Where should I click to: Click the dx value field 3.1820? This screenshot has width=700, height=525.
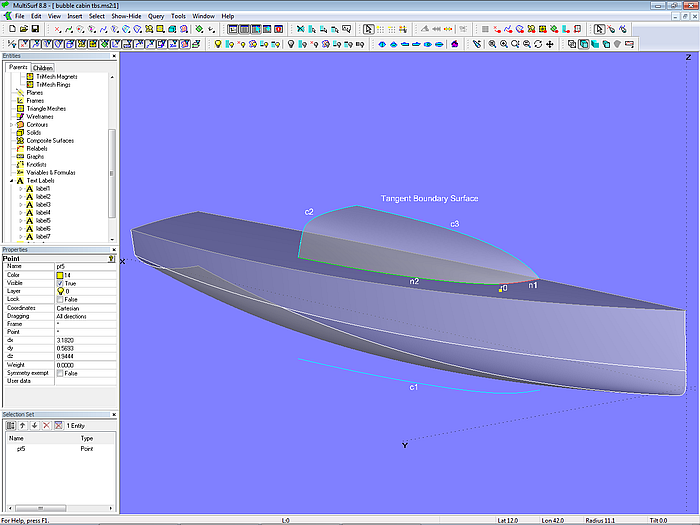65,341
